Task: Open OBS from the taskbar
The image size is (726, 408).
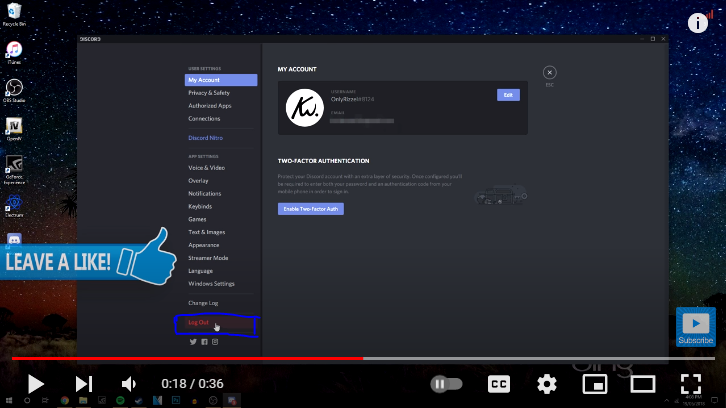Action: click(x=213, y=401)
